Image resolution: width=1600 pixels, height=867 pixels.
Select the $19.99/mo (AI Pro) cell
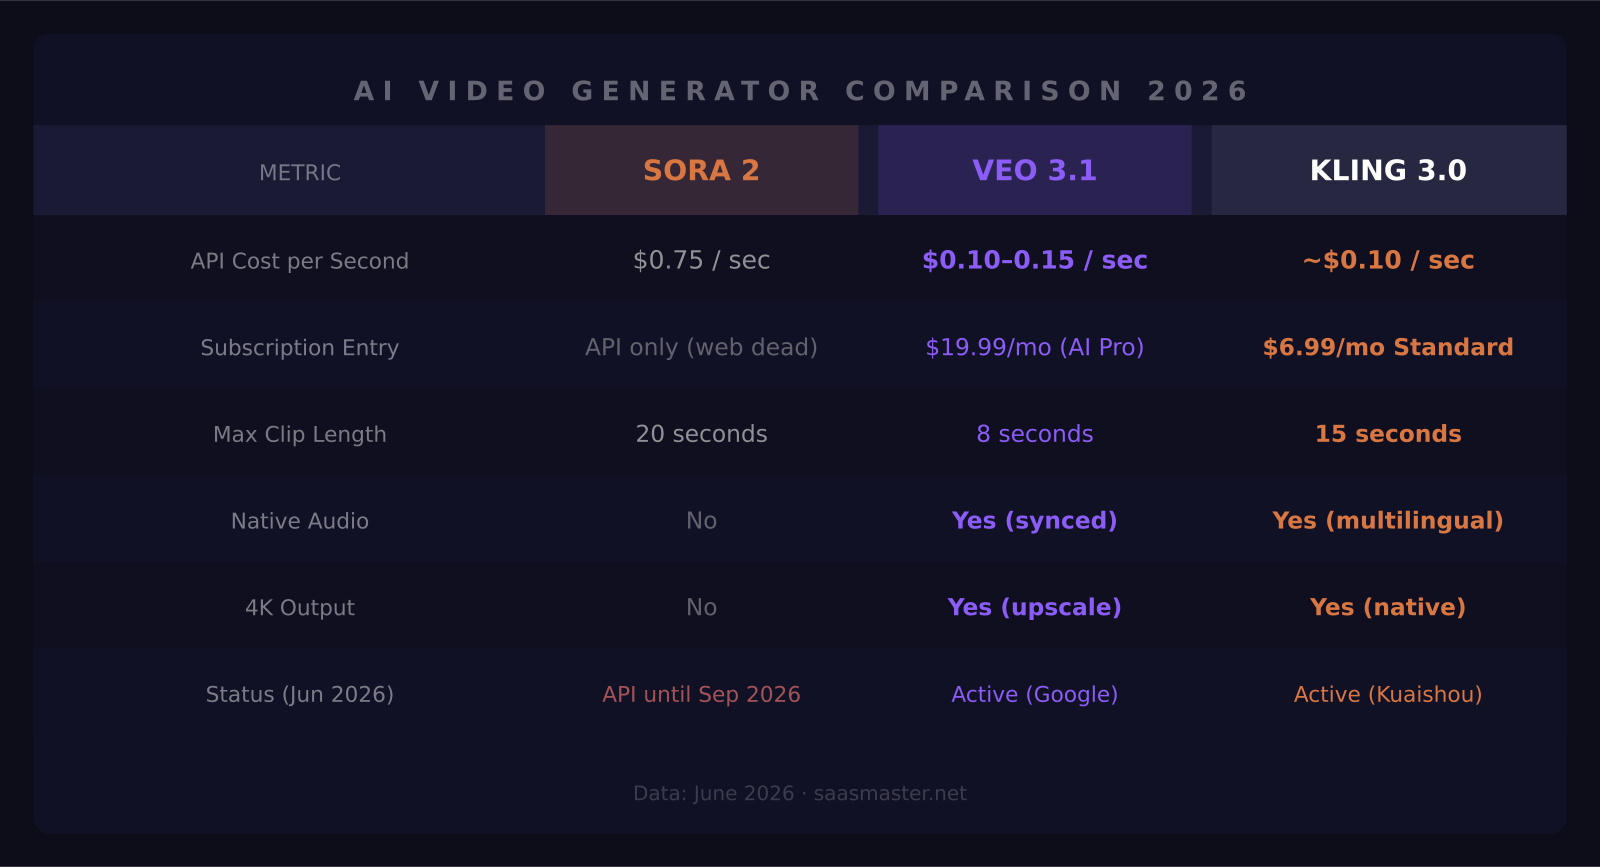1034,347
